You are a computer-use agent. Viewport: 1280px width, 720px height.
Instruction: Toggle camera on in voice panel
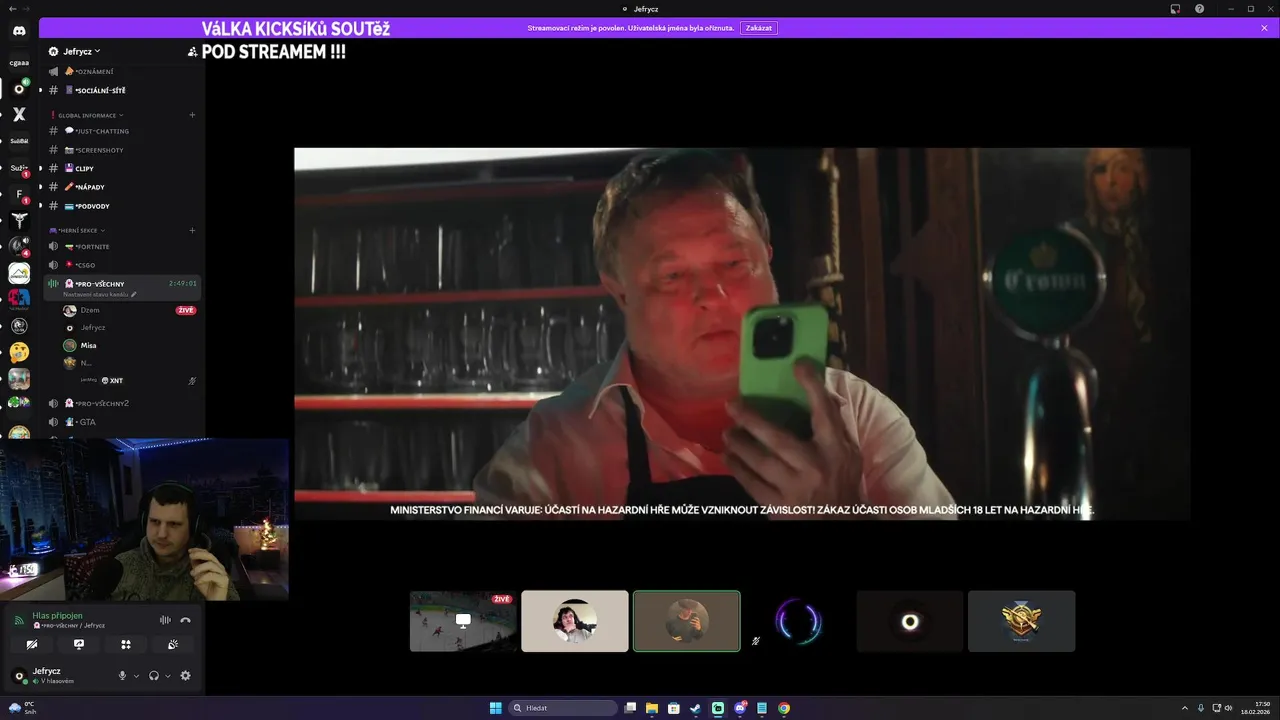tap(32, 645)
